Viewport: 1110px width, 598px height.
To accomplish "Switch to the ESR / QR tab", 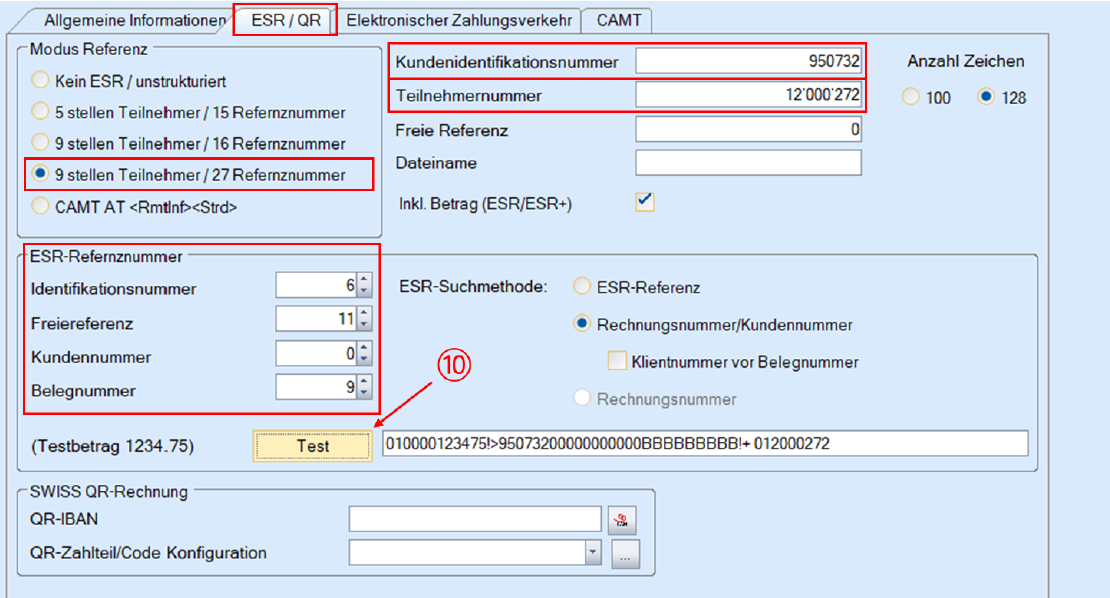I will (285, 20).
